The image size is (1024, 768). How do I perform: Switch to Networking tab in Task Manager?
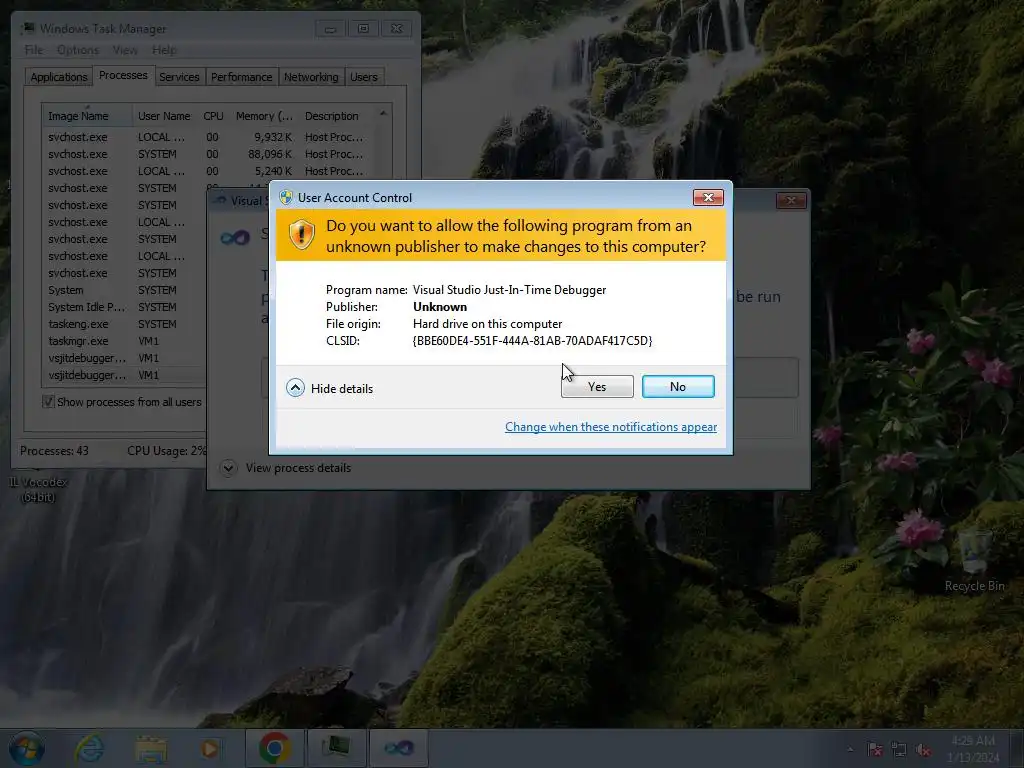click(x=311, y=77)
